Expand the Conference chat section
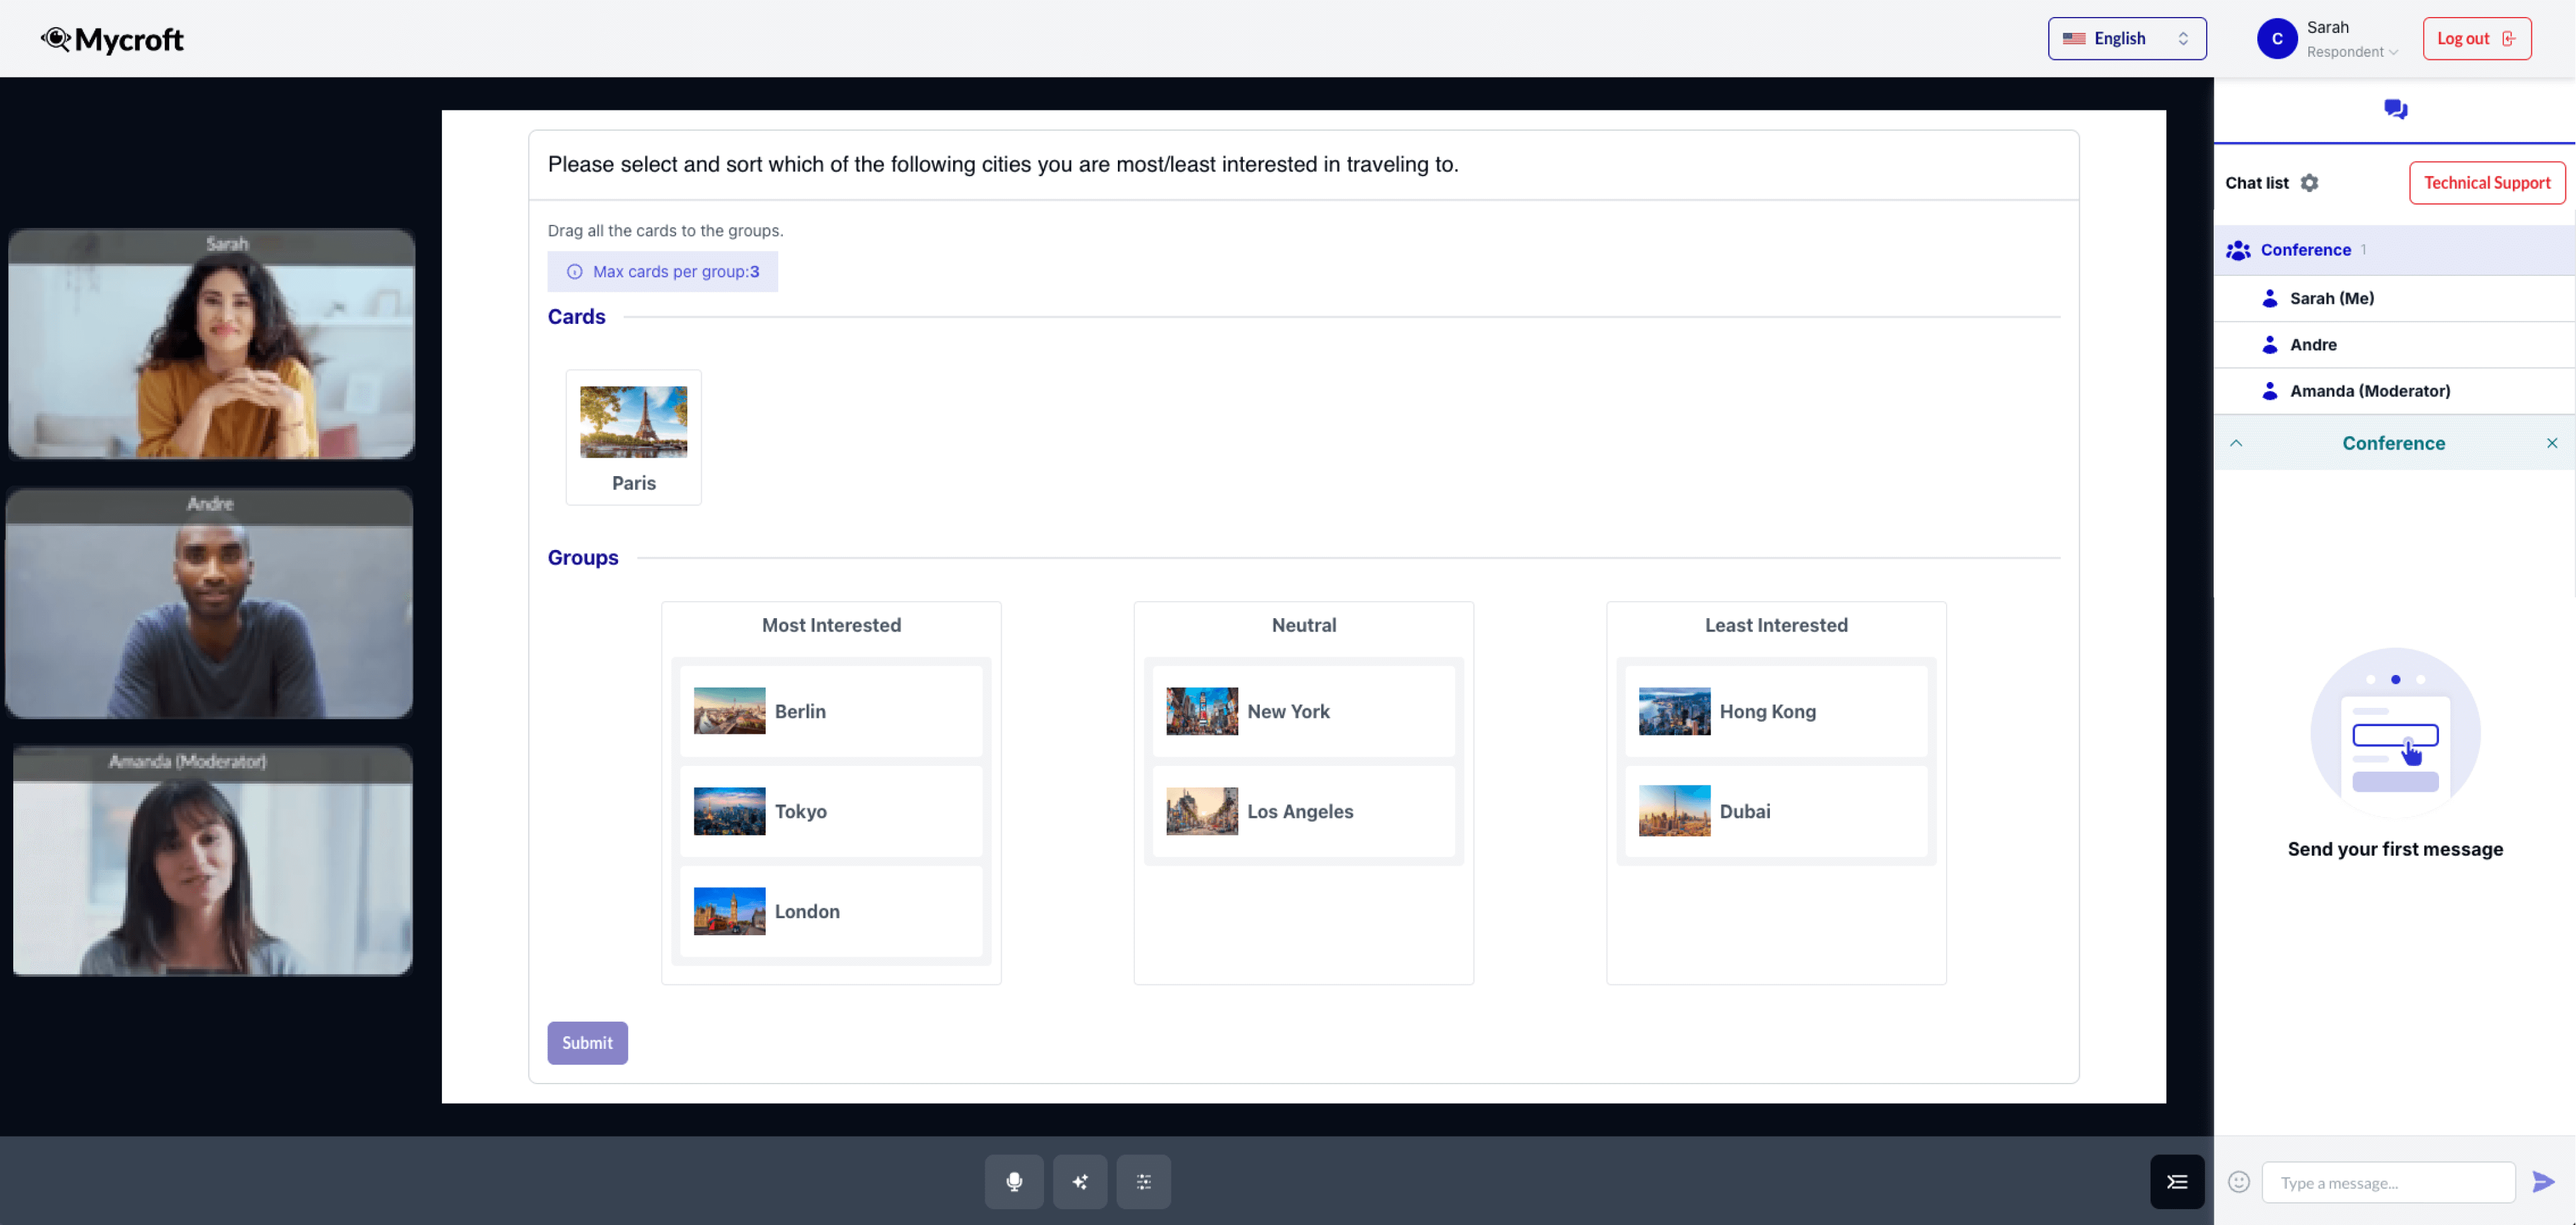Viewport: 2576px width, 1225px height. 2238,442
